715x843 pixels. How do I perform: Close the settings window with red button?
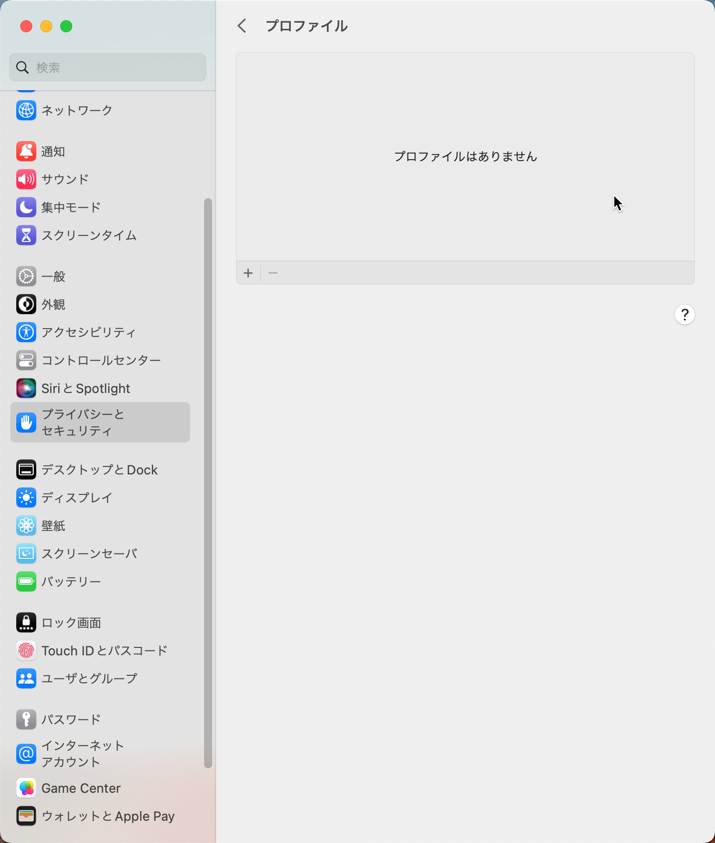tap(26, 26)
